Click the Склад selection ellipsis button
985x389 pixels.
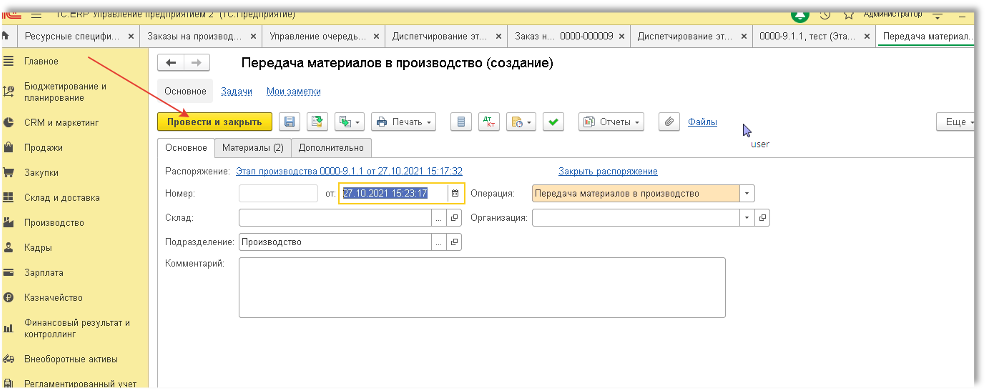[438, 217]
